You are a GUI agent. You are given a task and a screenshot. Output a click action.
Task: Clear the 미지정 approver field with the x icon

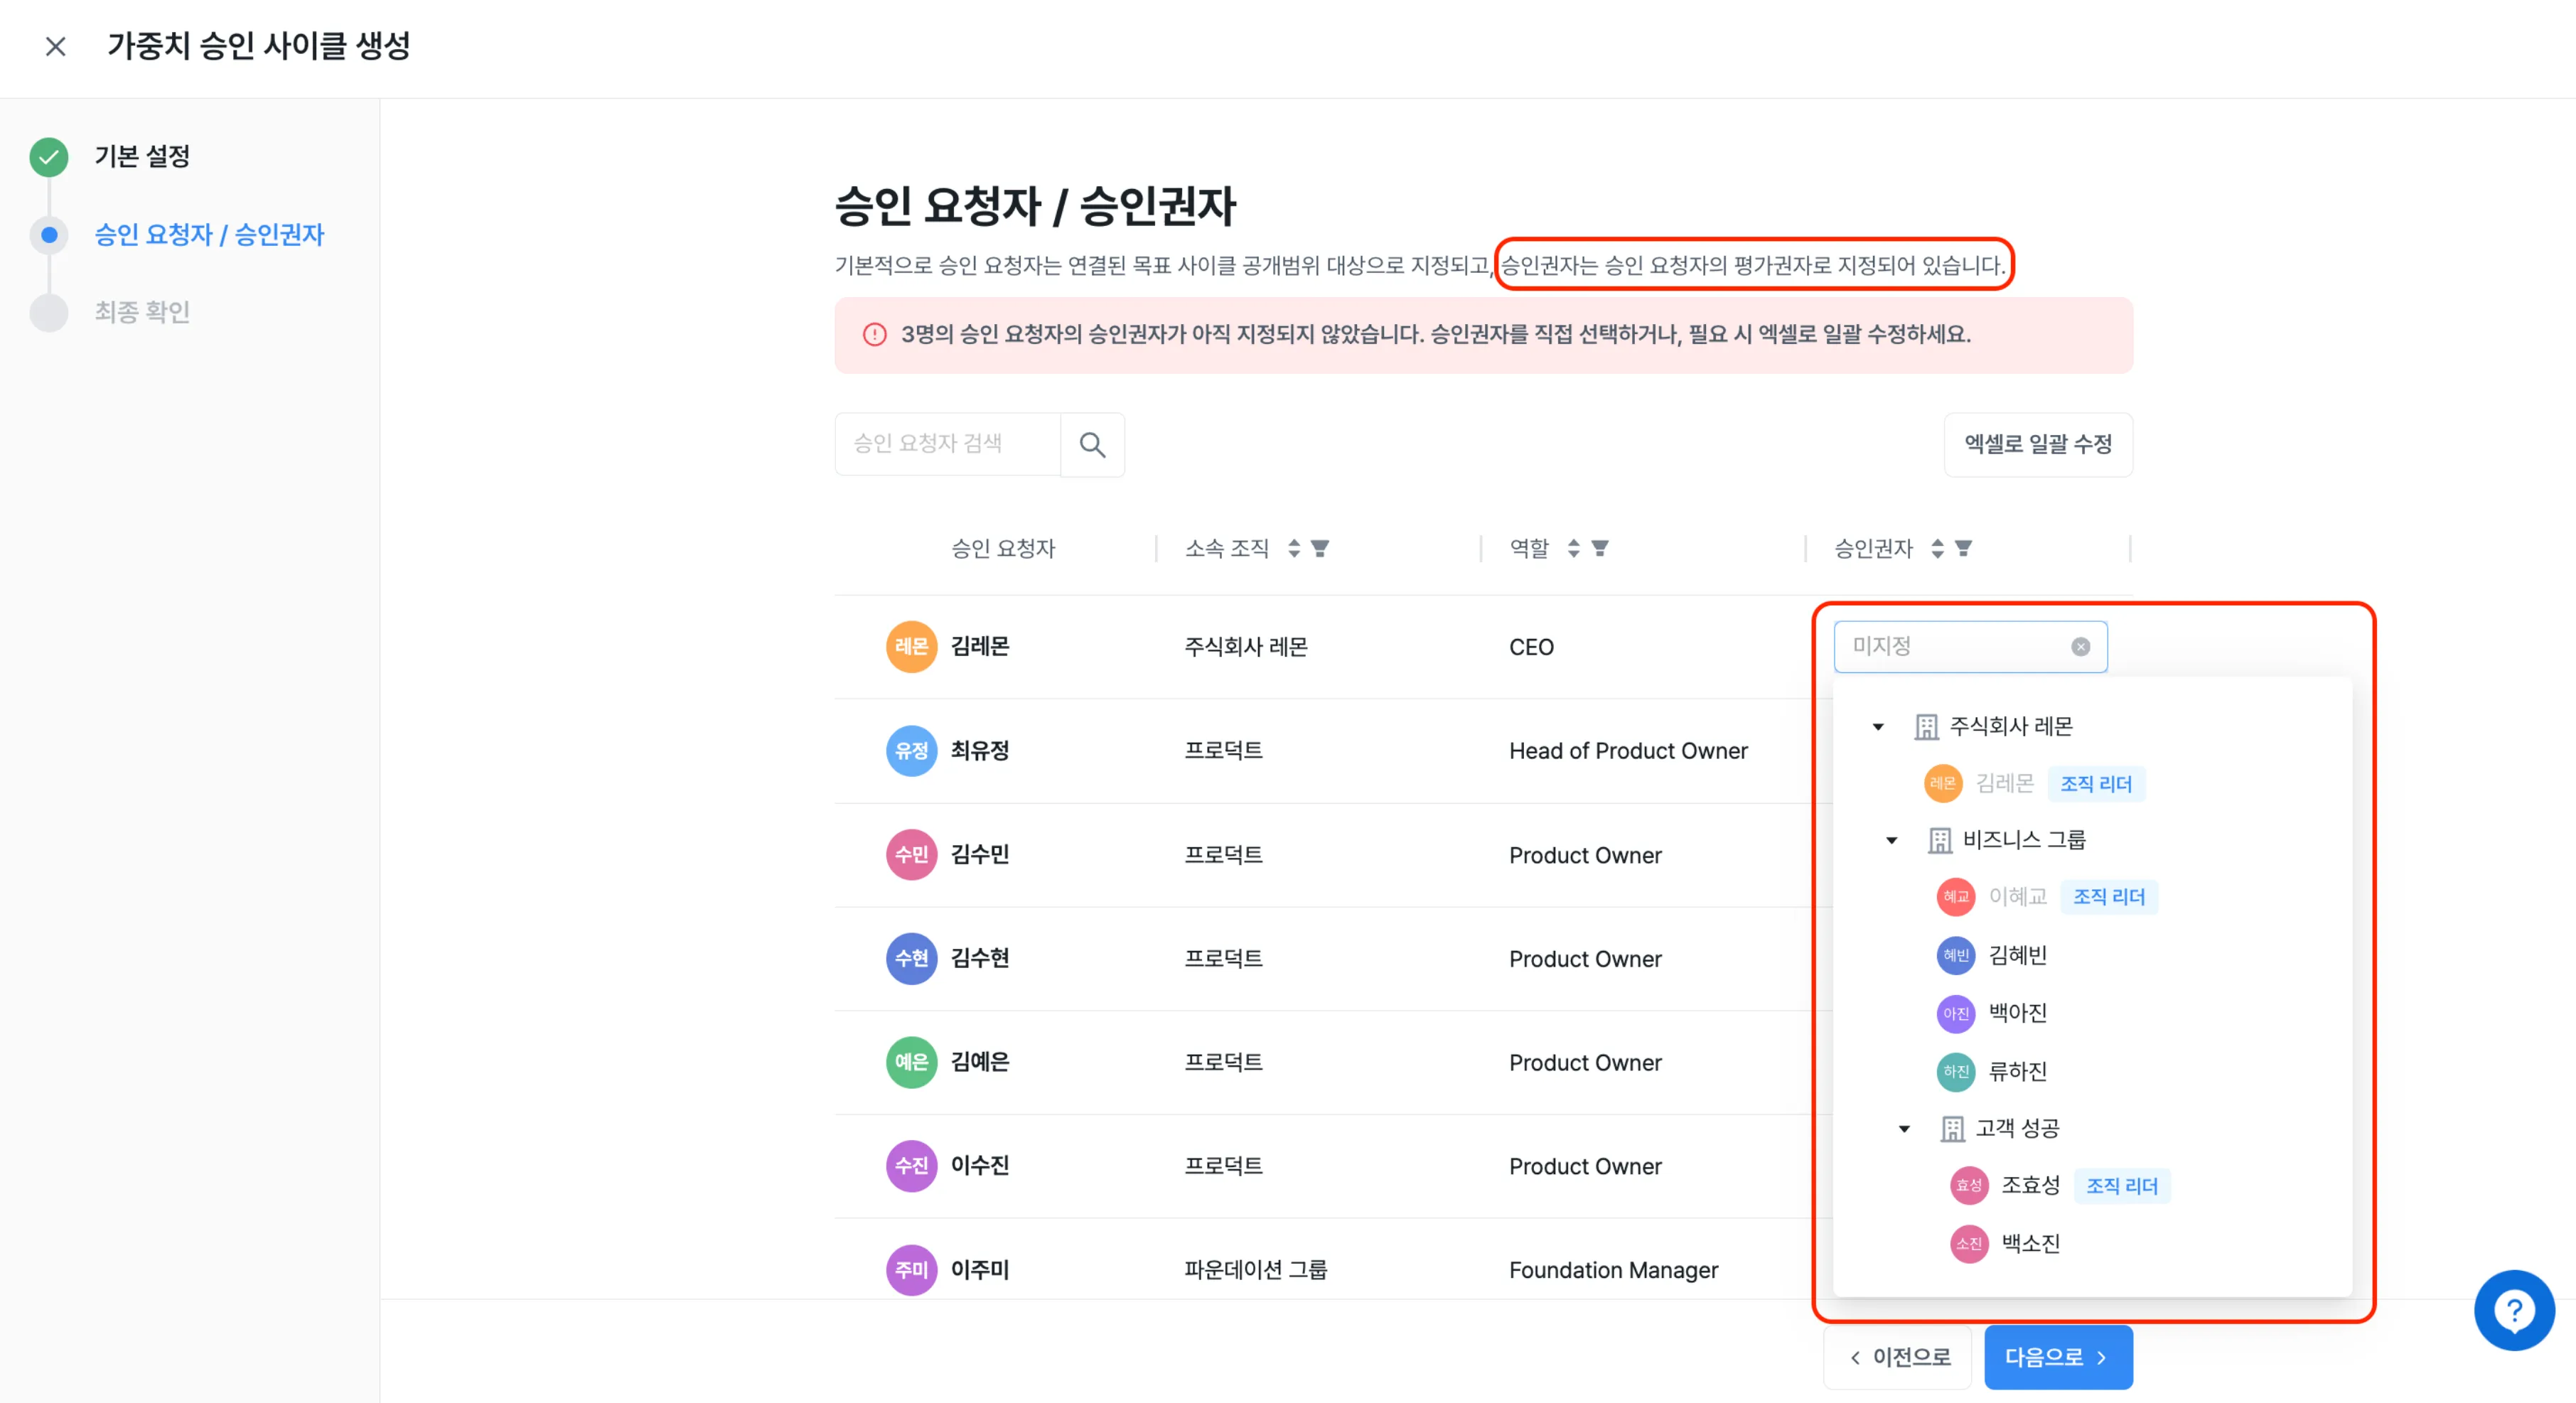click(2080, 647)
